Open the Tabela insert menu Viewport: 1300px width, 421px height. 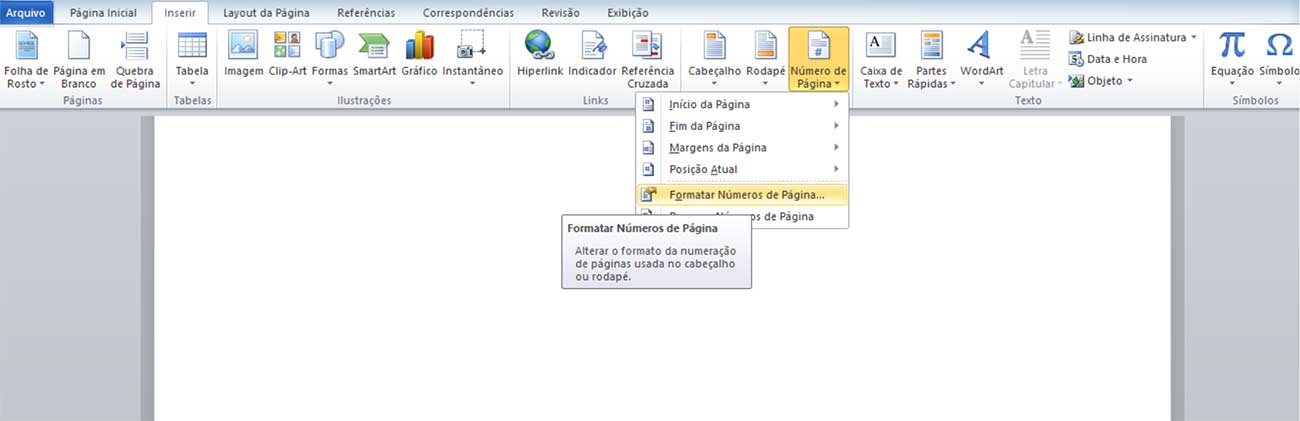192,59
